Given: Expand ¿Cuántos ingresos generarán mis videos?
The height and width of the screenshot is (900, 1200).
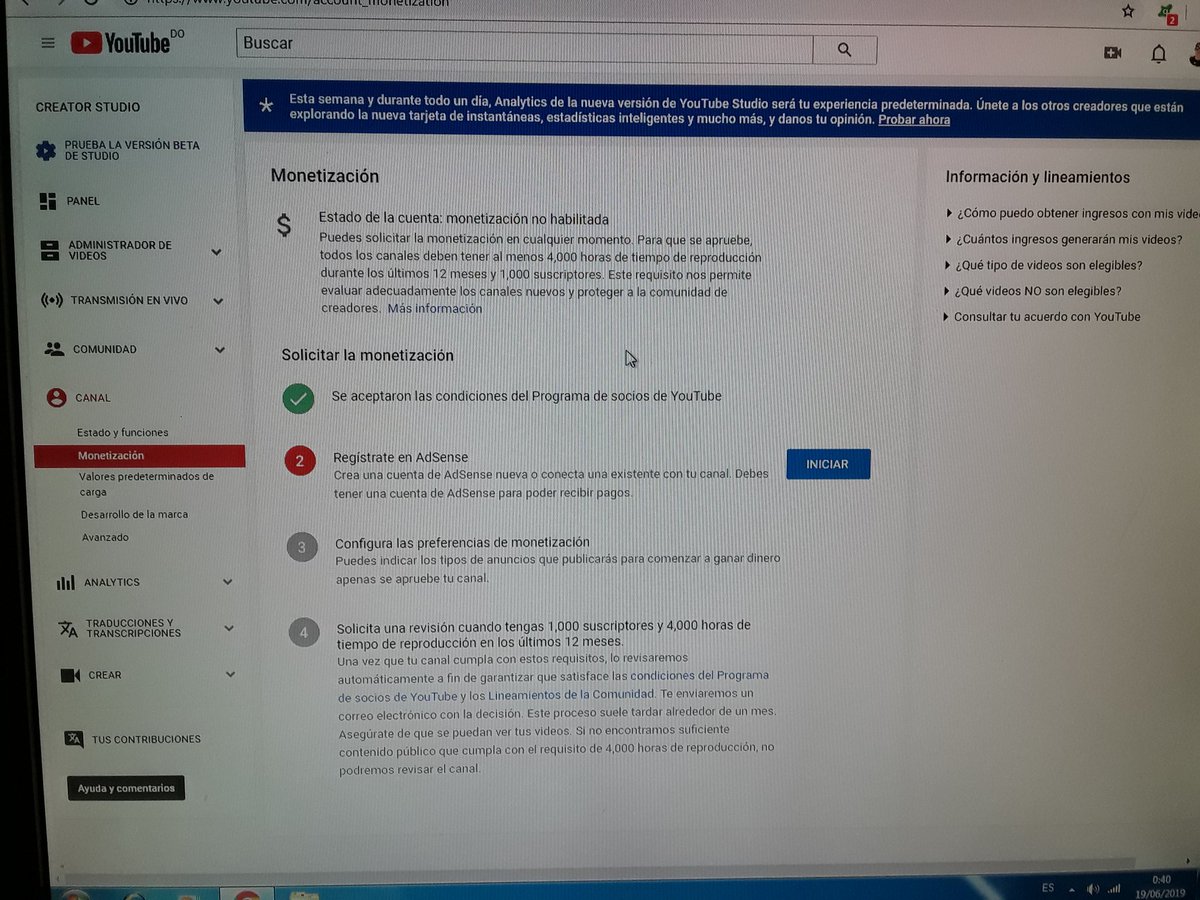Looking at the screenshot, I should click(x=1064, y=239).
